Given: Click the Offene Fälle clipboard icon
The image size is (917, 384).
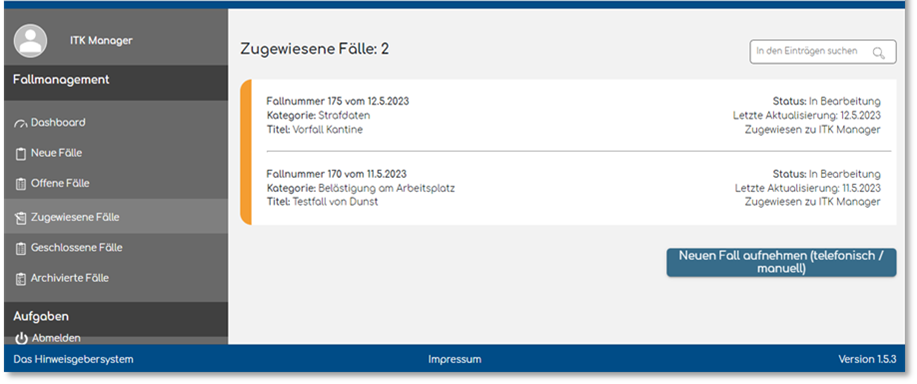Looking at the screenshot, I should (x=21, y=184).
